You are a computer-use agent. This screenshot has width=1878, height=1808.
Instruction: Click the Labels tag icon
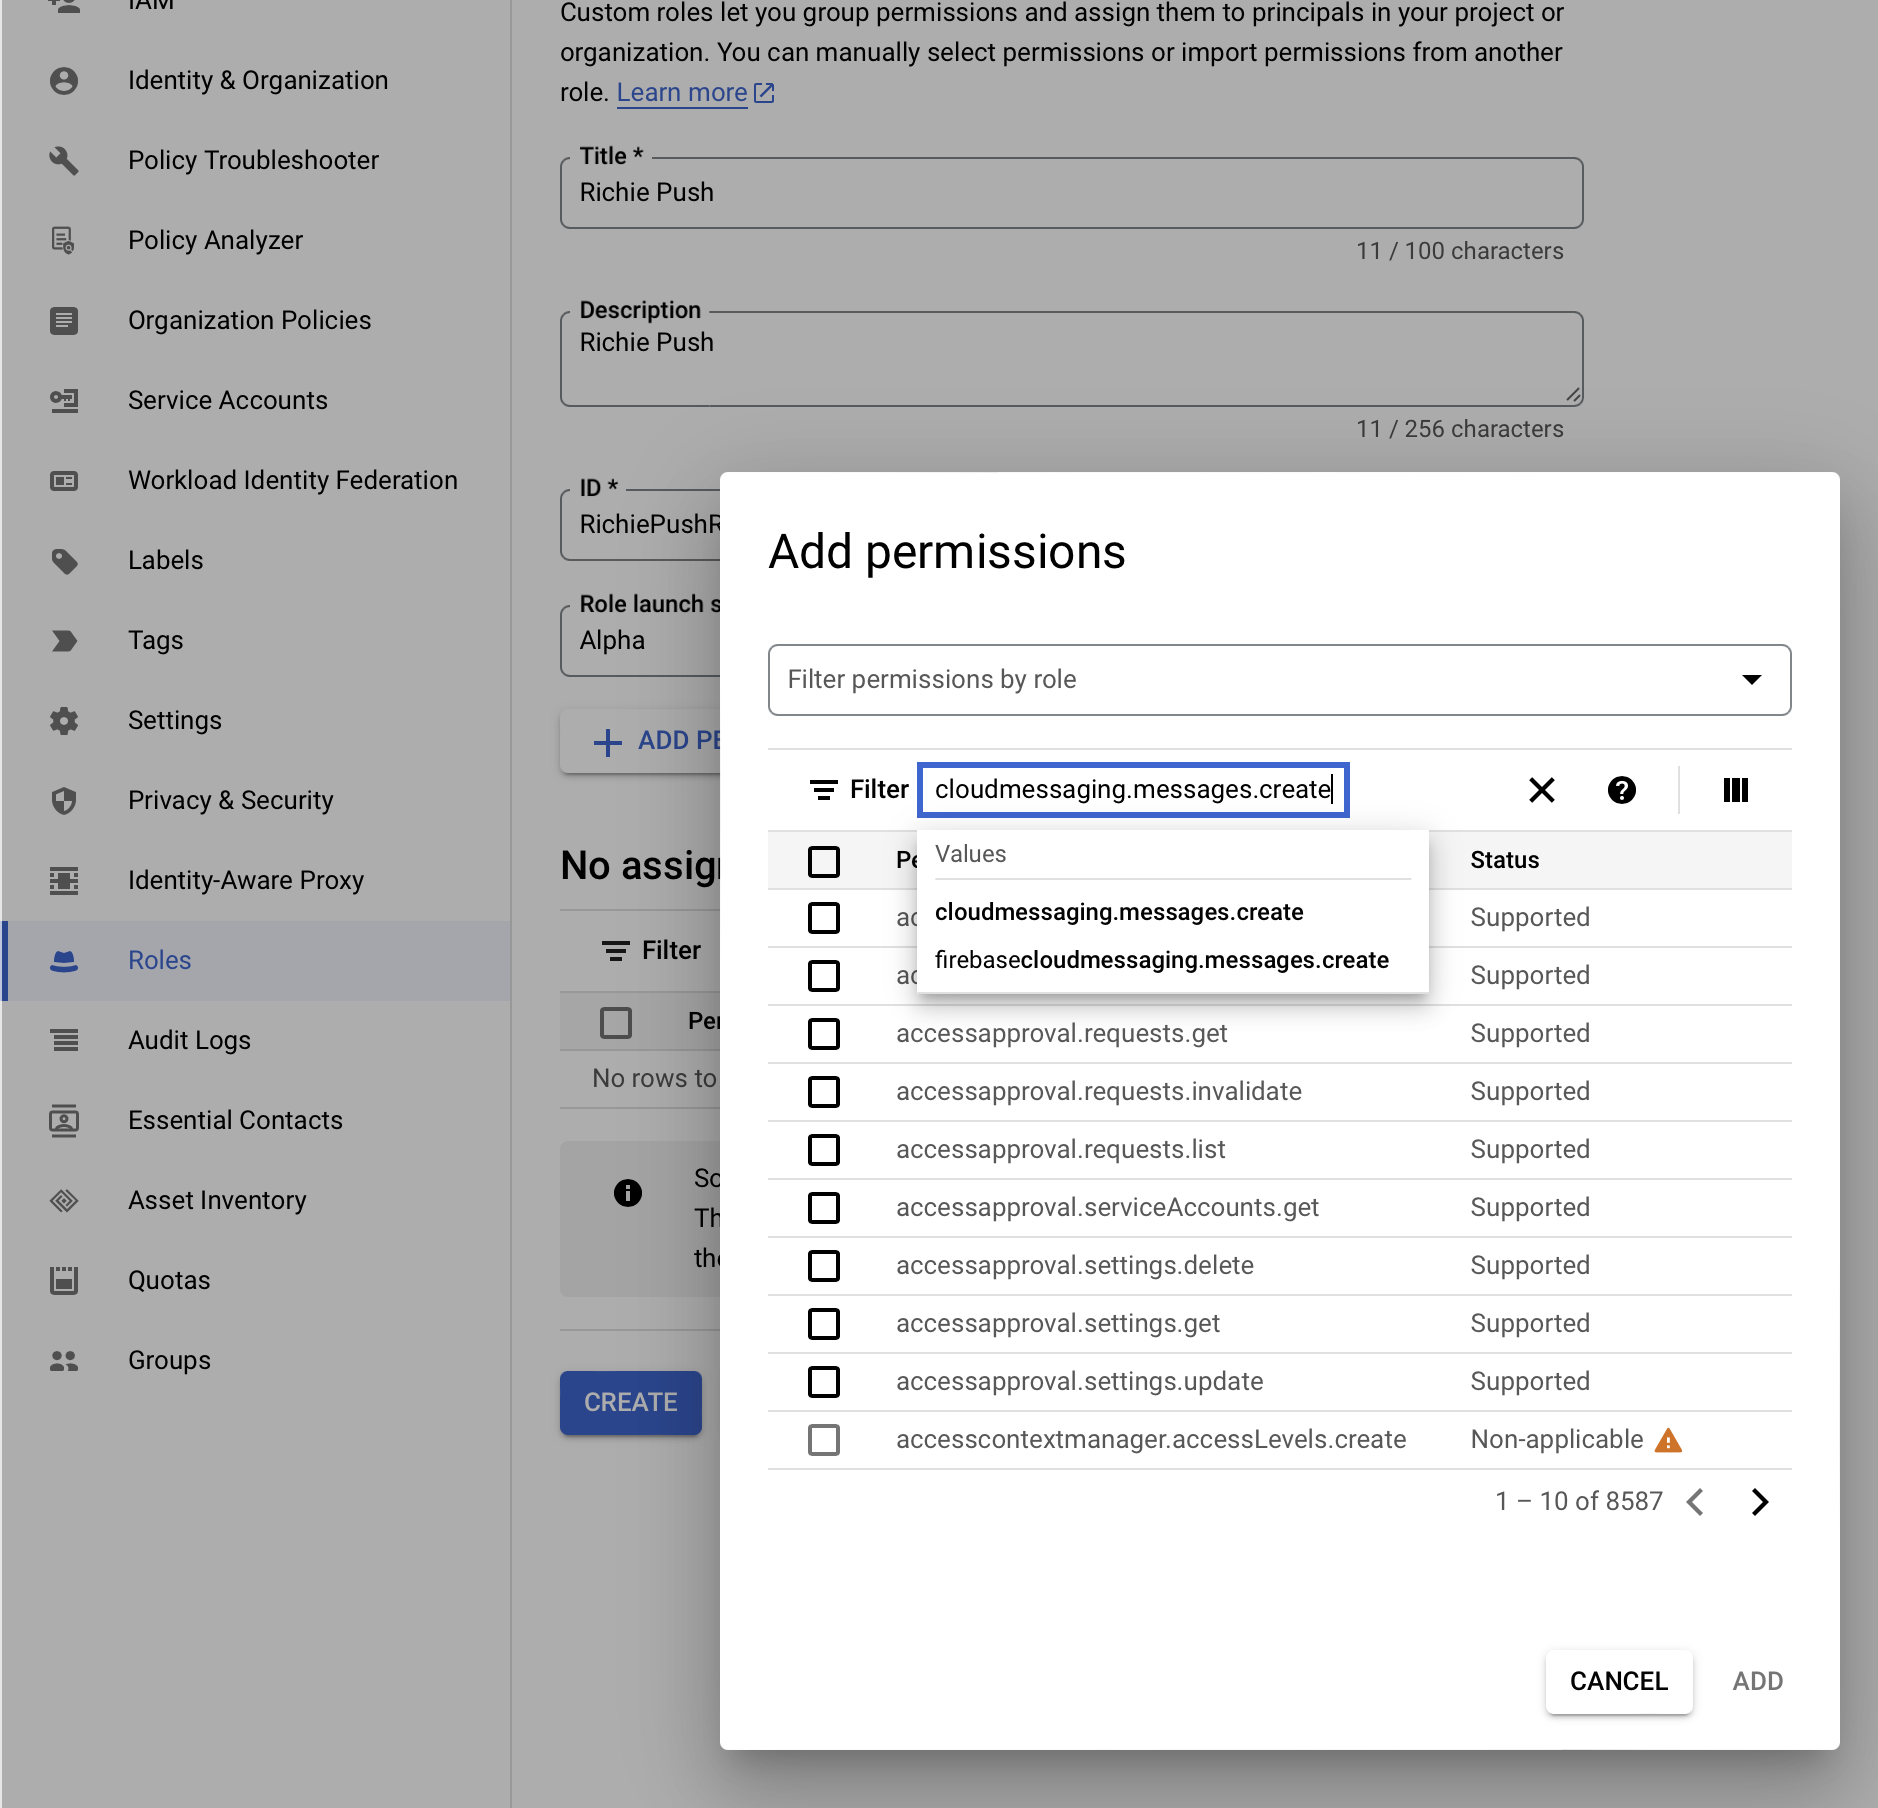64,560
